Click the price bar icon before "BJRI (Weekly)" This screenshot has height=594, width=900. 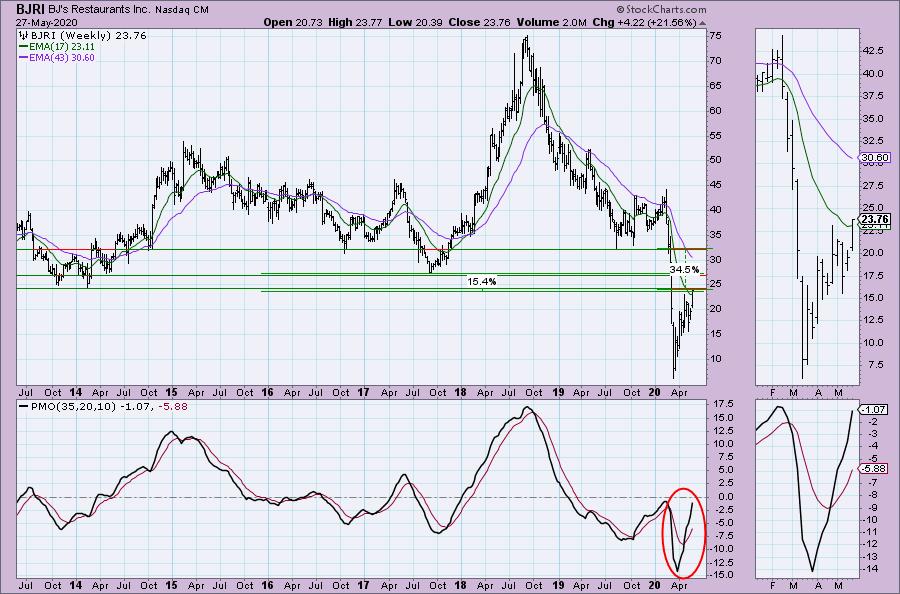click(23, 36)
